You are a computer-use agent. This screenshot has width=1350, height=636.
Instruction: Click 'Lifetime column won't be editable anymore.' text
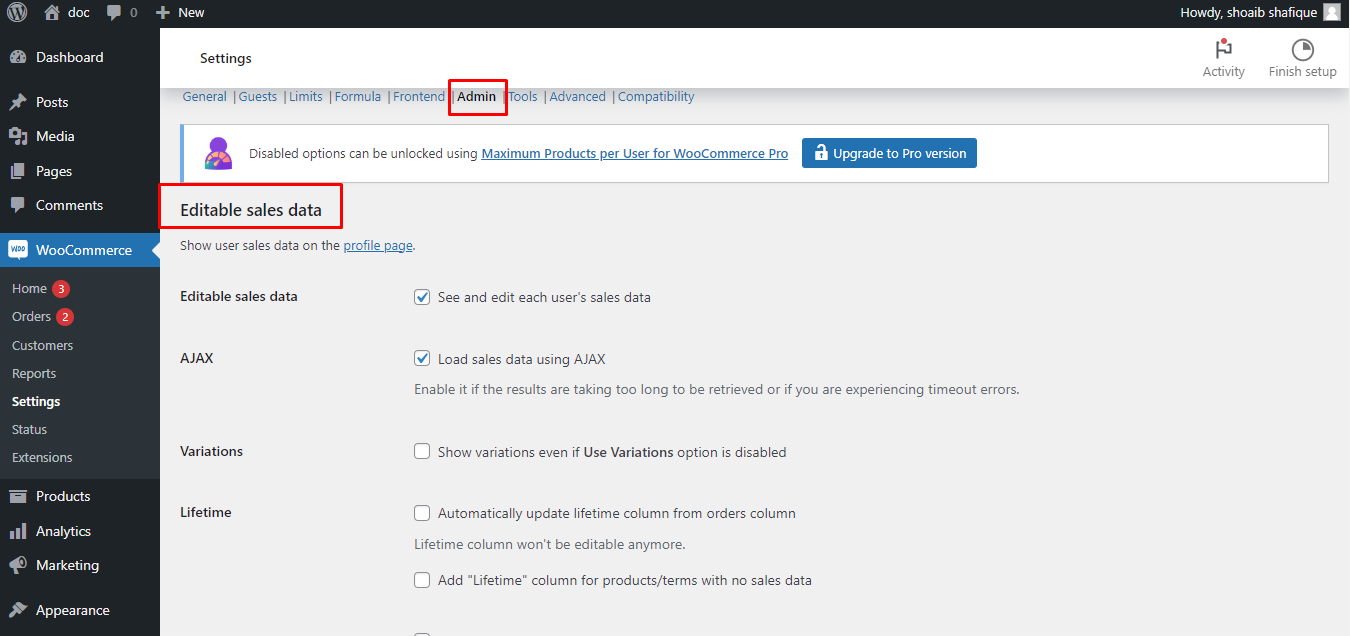pos(550,545)
